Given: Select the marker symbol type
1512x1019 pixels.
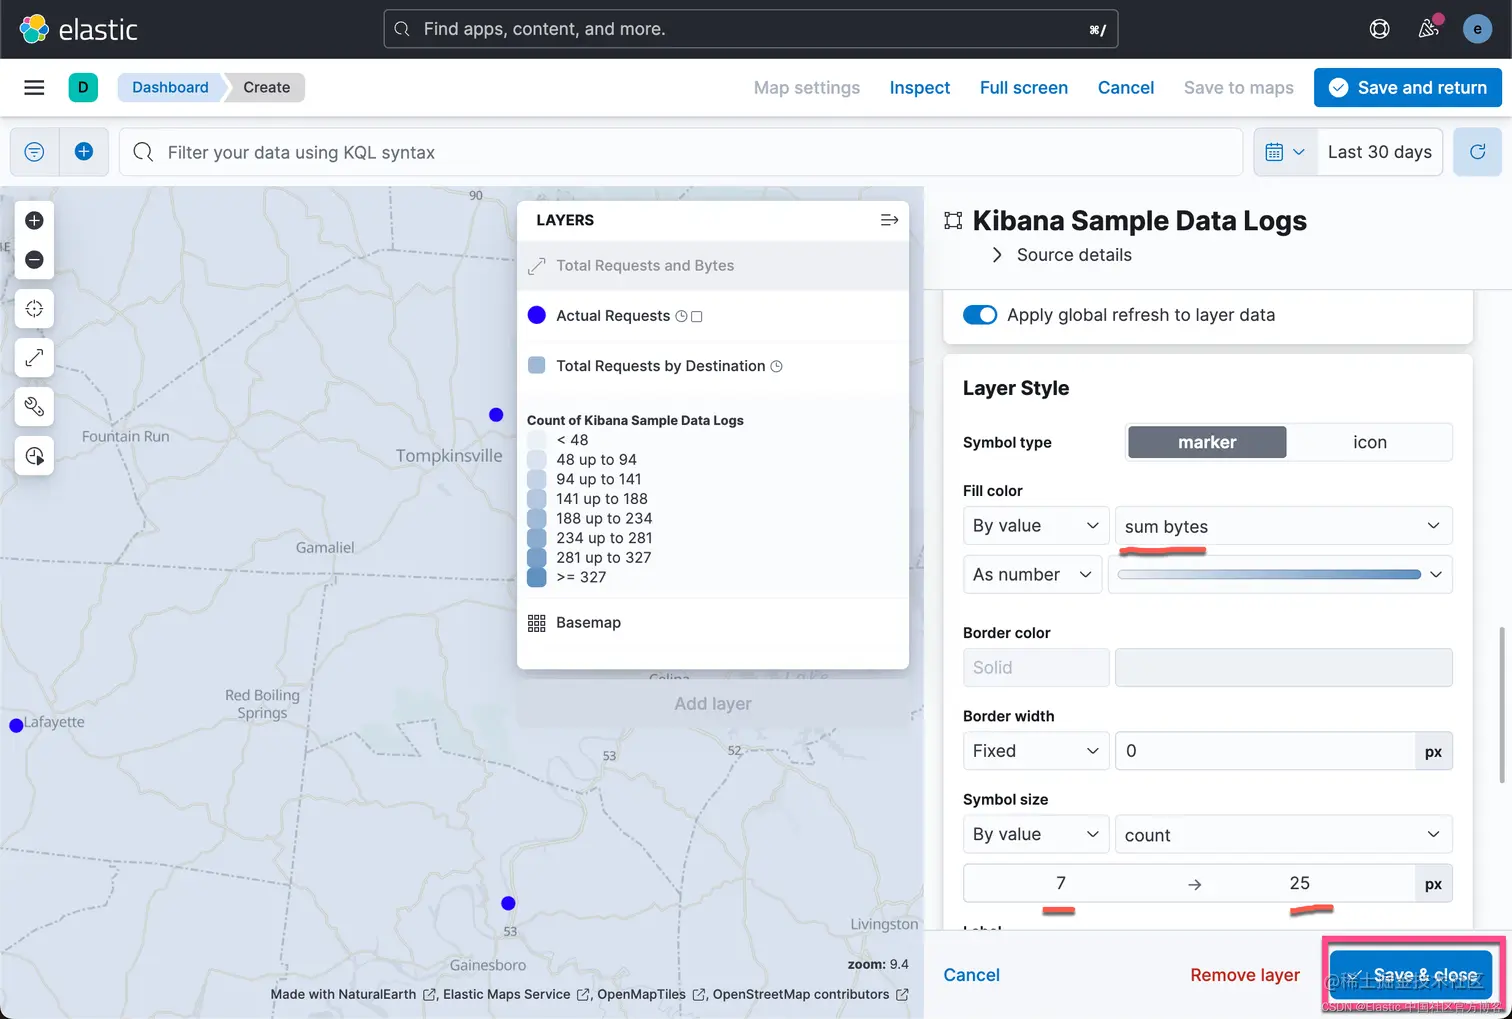Looking at the screenshot, I should (1207, 442).
